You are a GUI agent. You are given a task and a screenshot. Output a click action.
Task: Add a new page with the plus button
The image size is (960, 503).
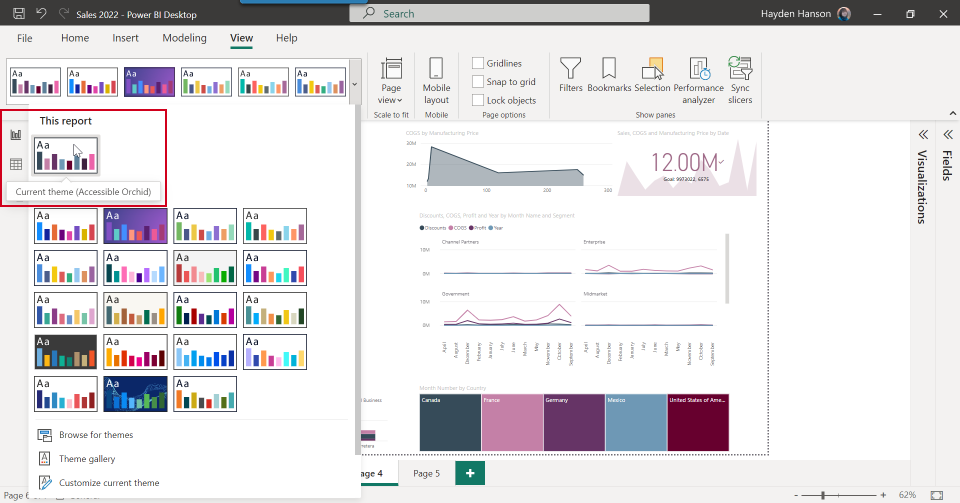click(470, 474)
